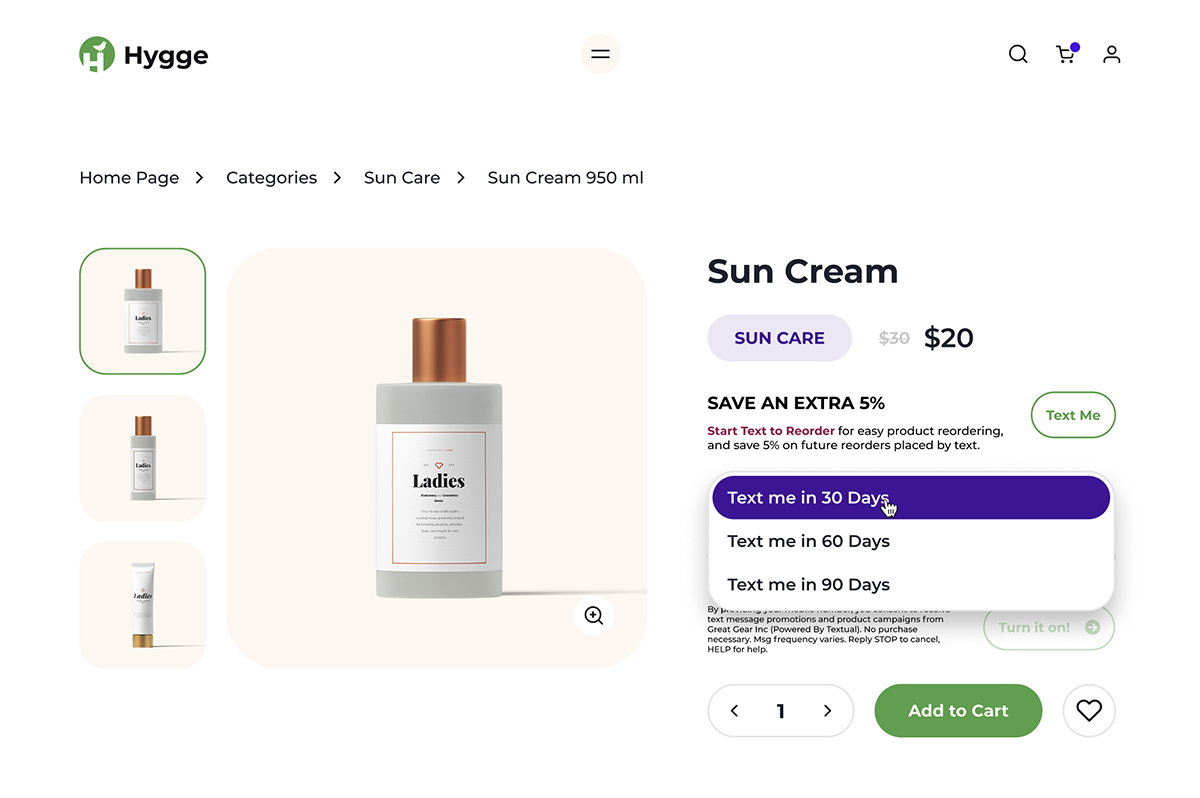Go to Home Page breadcrumb
This screenshot has height=798, width=1200.
click(129, 178)
